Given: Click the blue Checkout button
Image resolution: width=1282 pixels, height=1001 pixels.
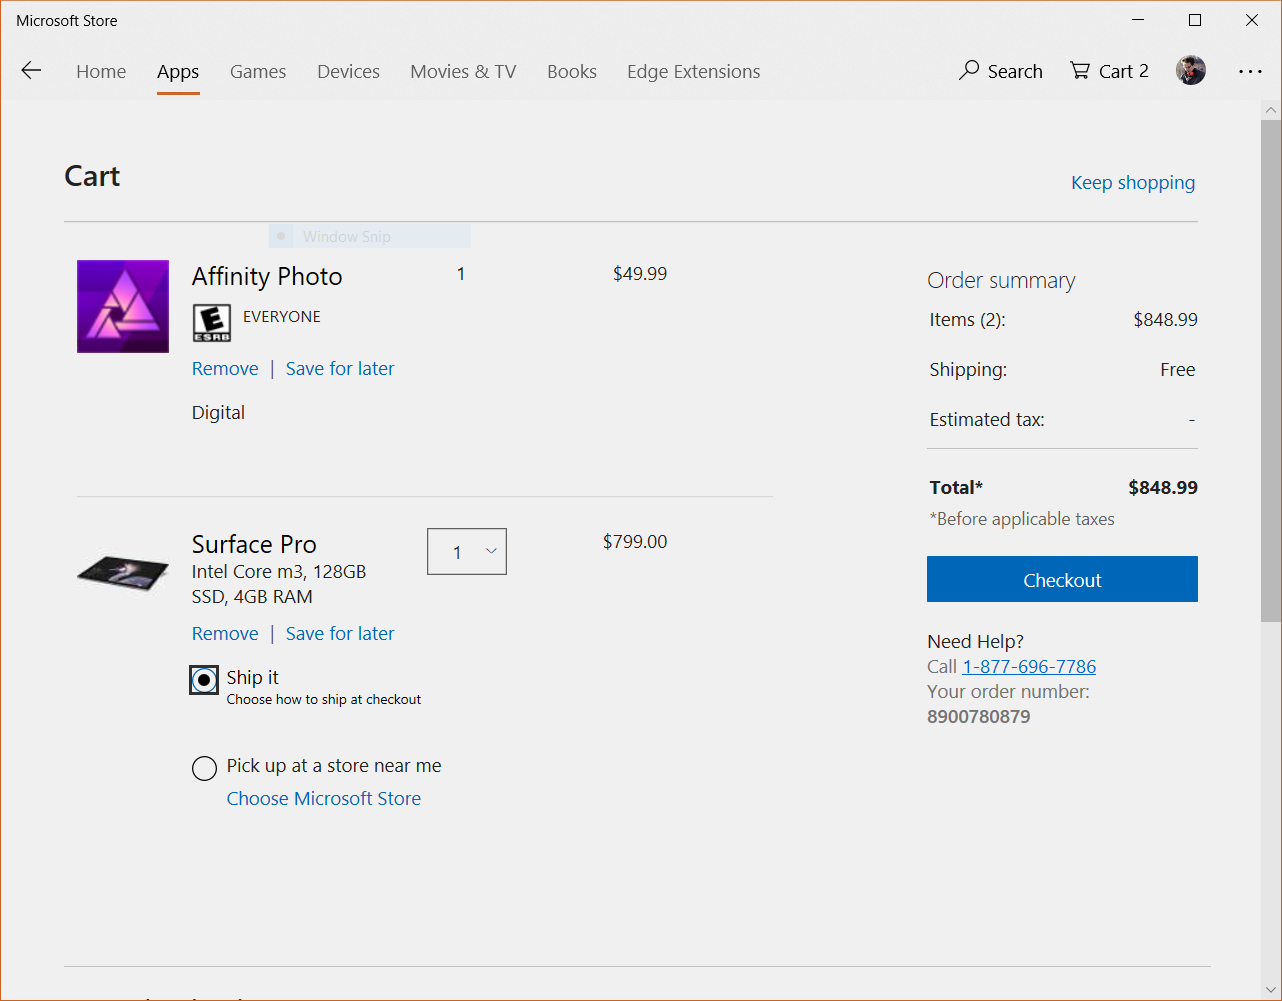Looking at the screenshot, I should click(1062, 579).
